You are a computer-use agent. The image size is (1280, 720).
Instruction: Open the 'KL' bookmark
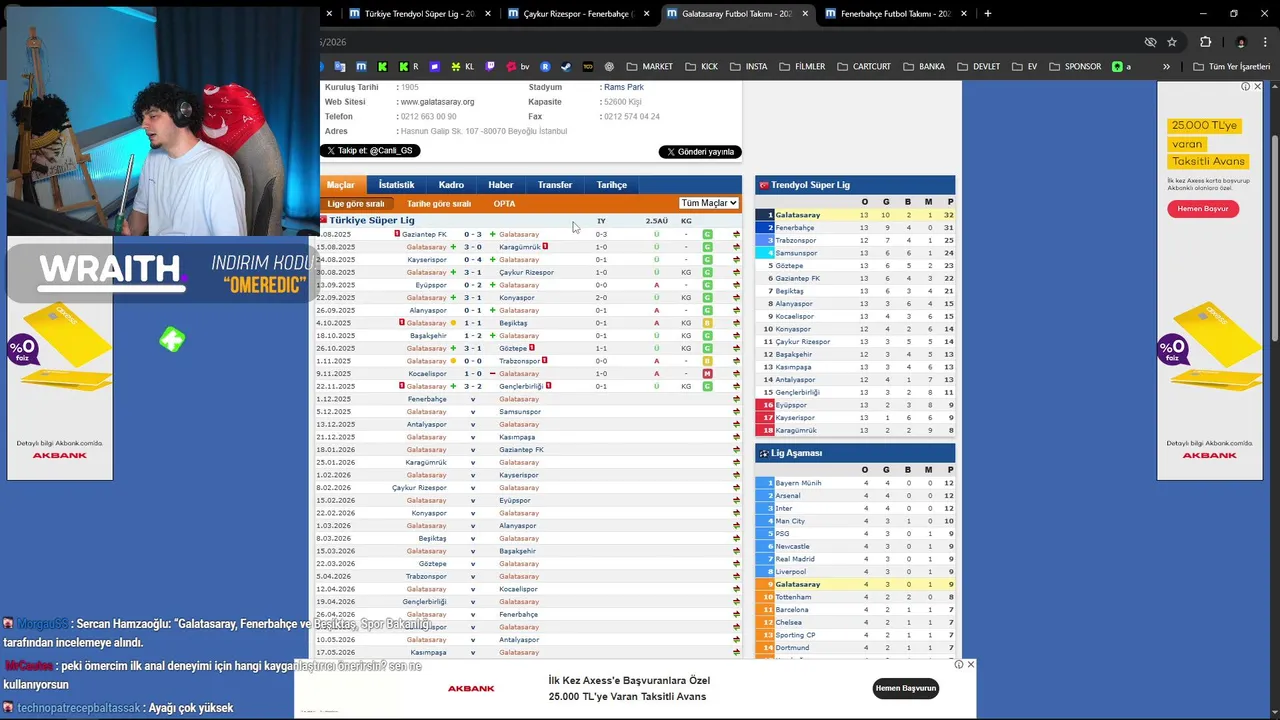coord(462,67)
